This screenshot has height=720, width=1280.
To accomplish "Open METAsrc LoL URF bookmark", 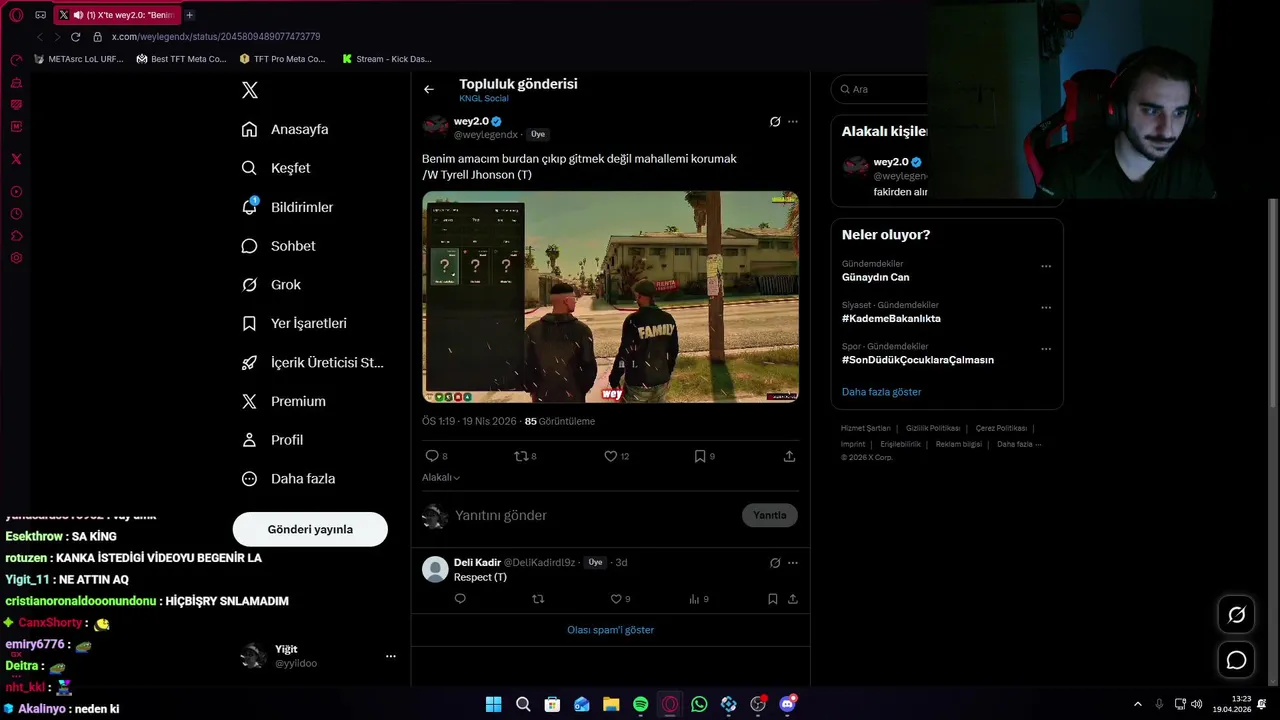I will [x=79, y=59].
